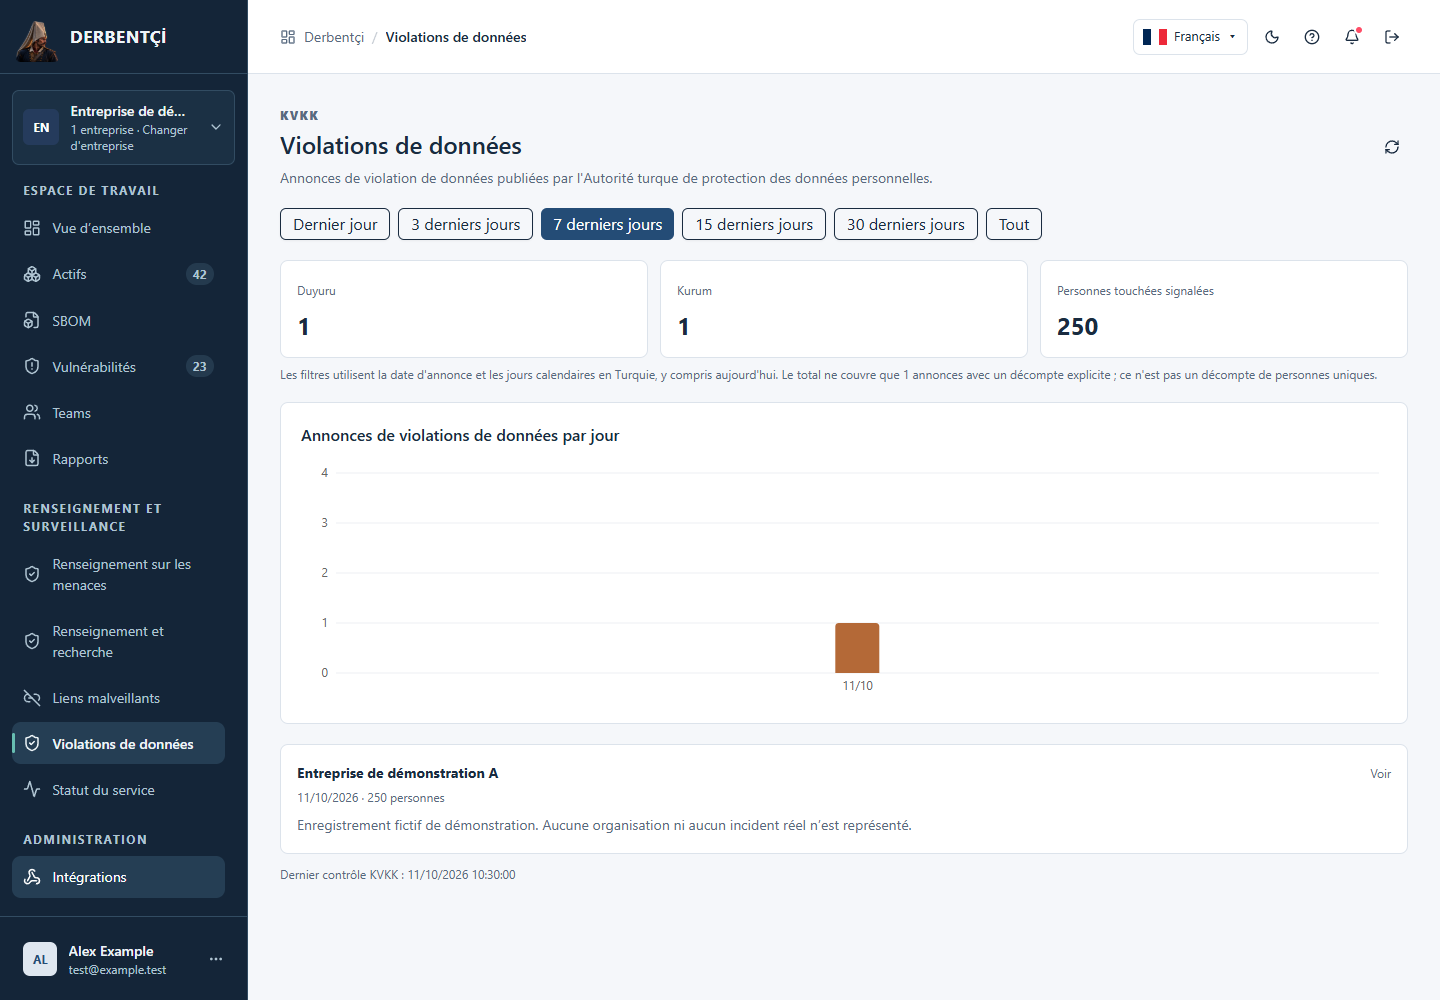This screenshot has width=1440, height=1000.
Task: Click the logout icon in header
Action: tap(1392, 37)
